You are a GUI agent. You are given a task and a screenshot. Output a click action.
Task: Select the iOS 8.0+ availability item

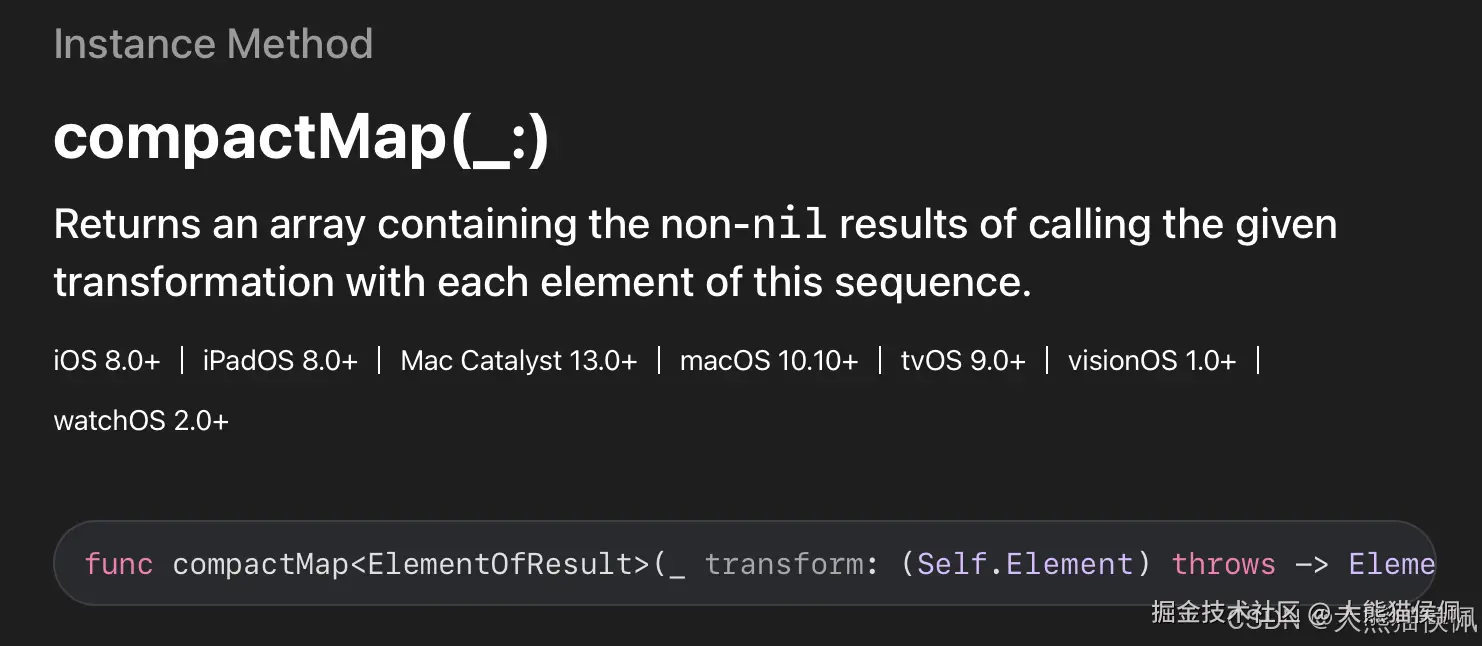107,361
